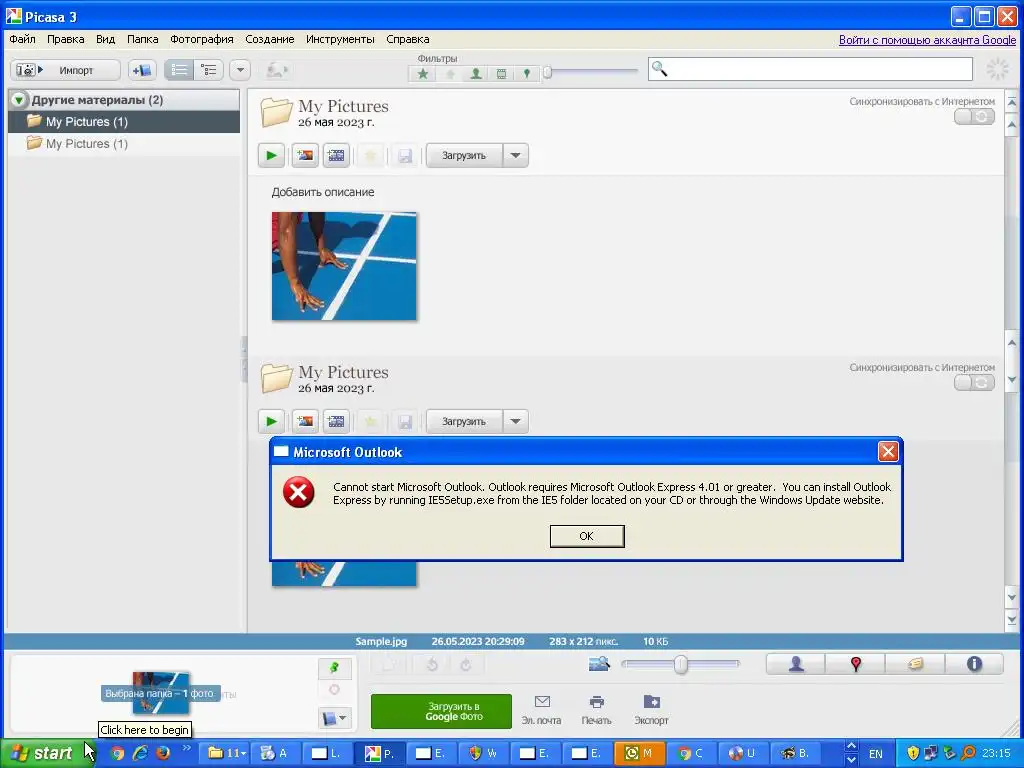Select the second unhighlighted My Pictures (1) folder

tap(124, 143)
